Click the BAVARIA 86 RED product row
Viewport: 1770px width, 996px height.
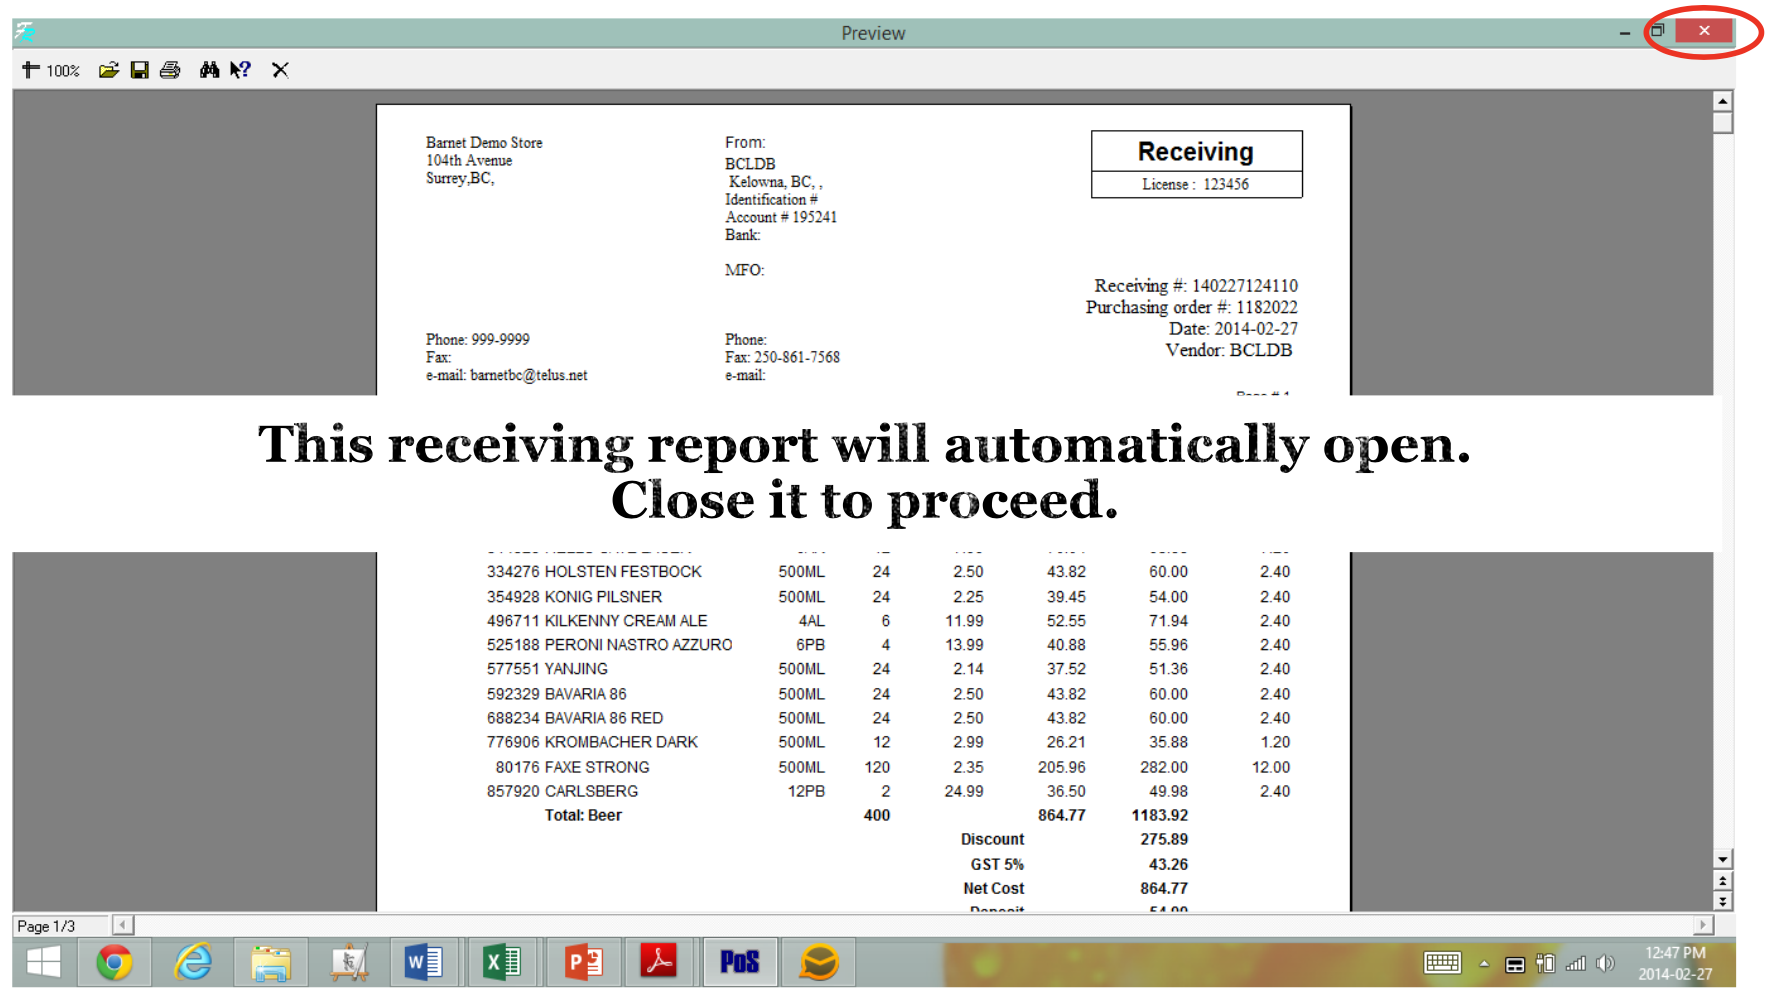click(888, 718)
